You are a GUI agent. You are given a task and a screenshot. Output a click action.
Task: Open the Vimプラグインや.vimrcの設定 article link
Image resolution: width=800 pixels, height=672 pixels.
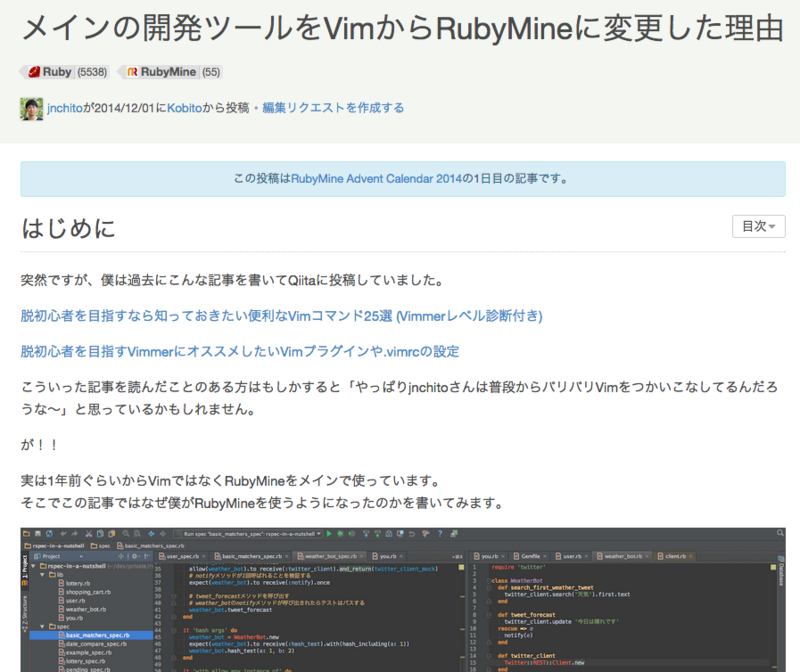240,352
